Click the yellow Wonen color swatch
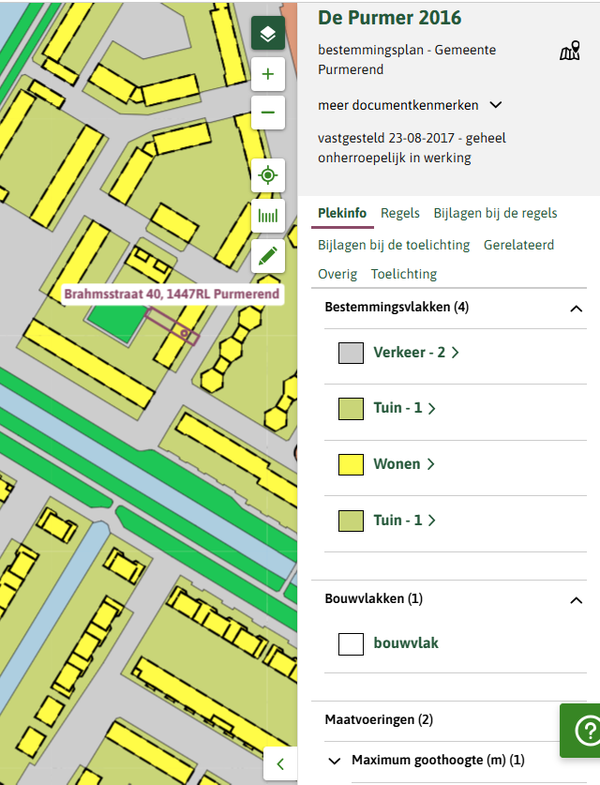The height and width of the screenshot is (785, 600). coord(350,464)
